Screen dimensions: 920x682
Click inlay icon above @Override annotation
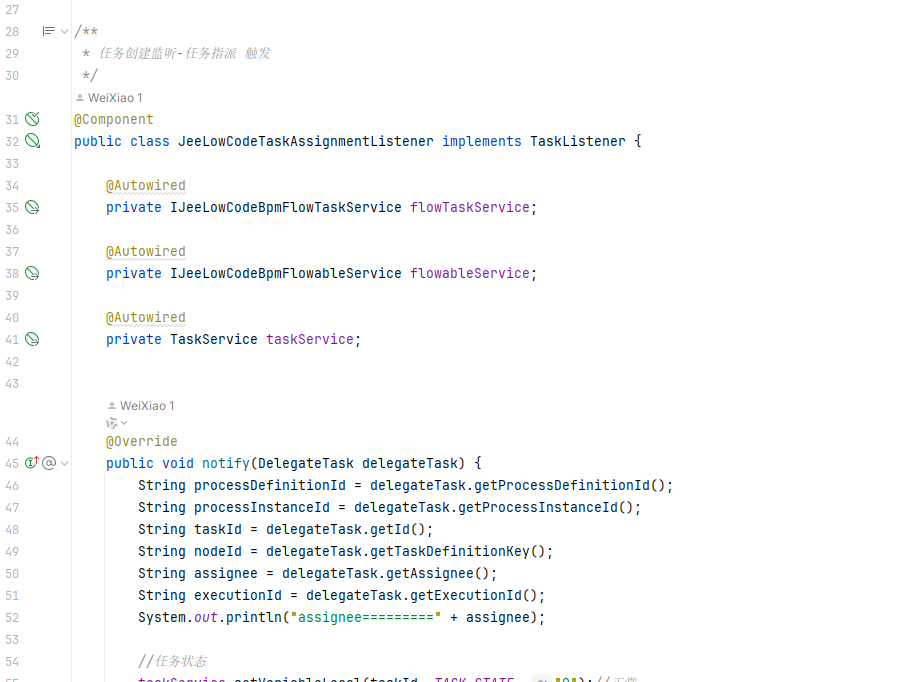[111, 423]
